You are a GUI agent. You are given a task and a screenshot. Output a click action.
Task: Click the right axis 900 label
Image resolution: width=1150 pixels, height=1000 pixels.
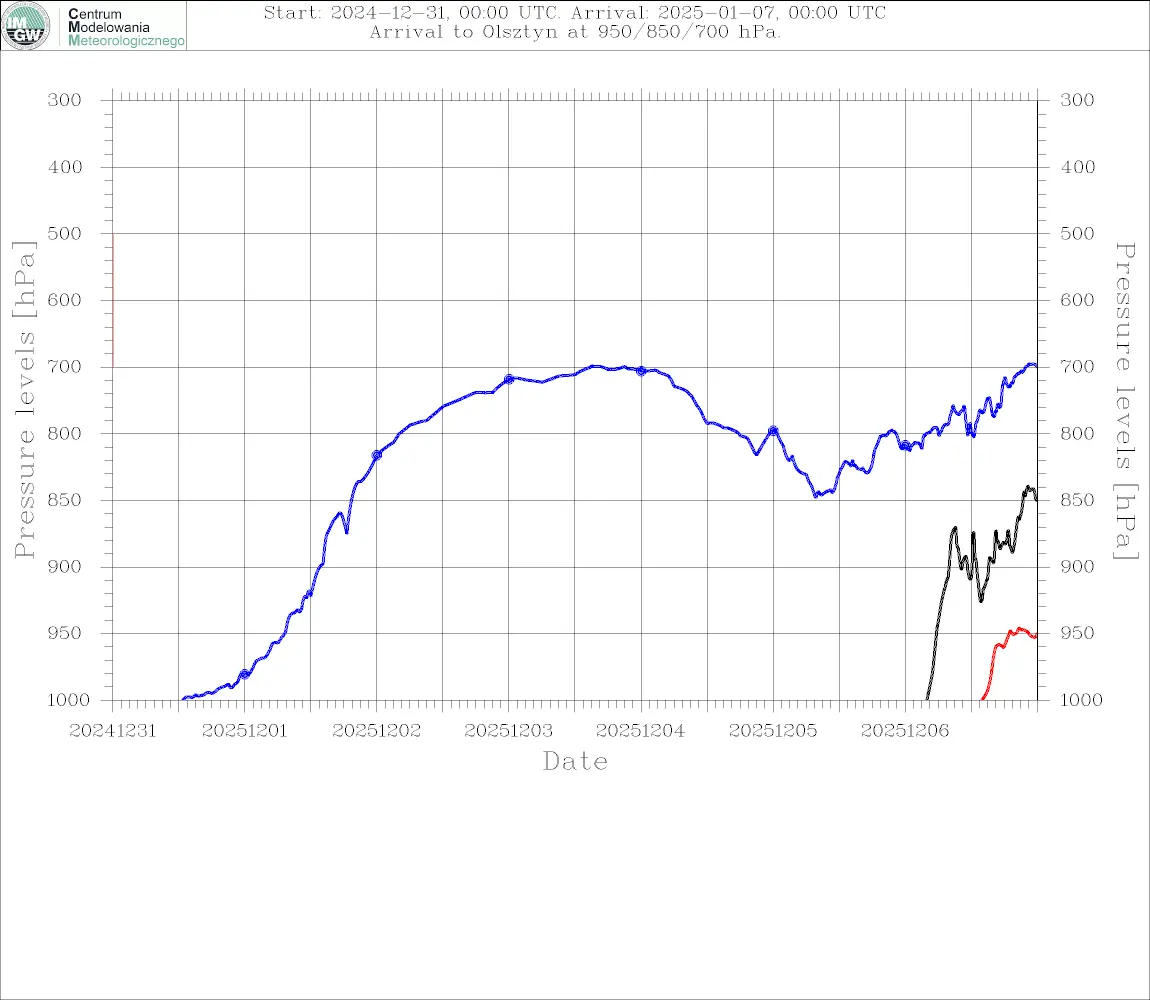(1077, 566)
